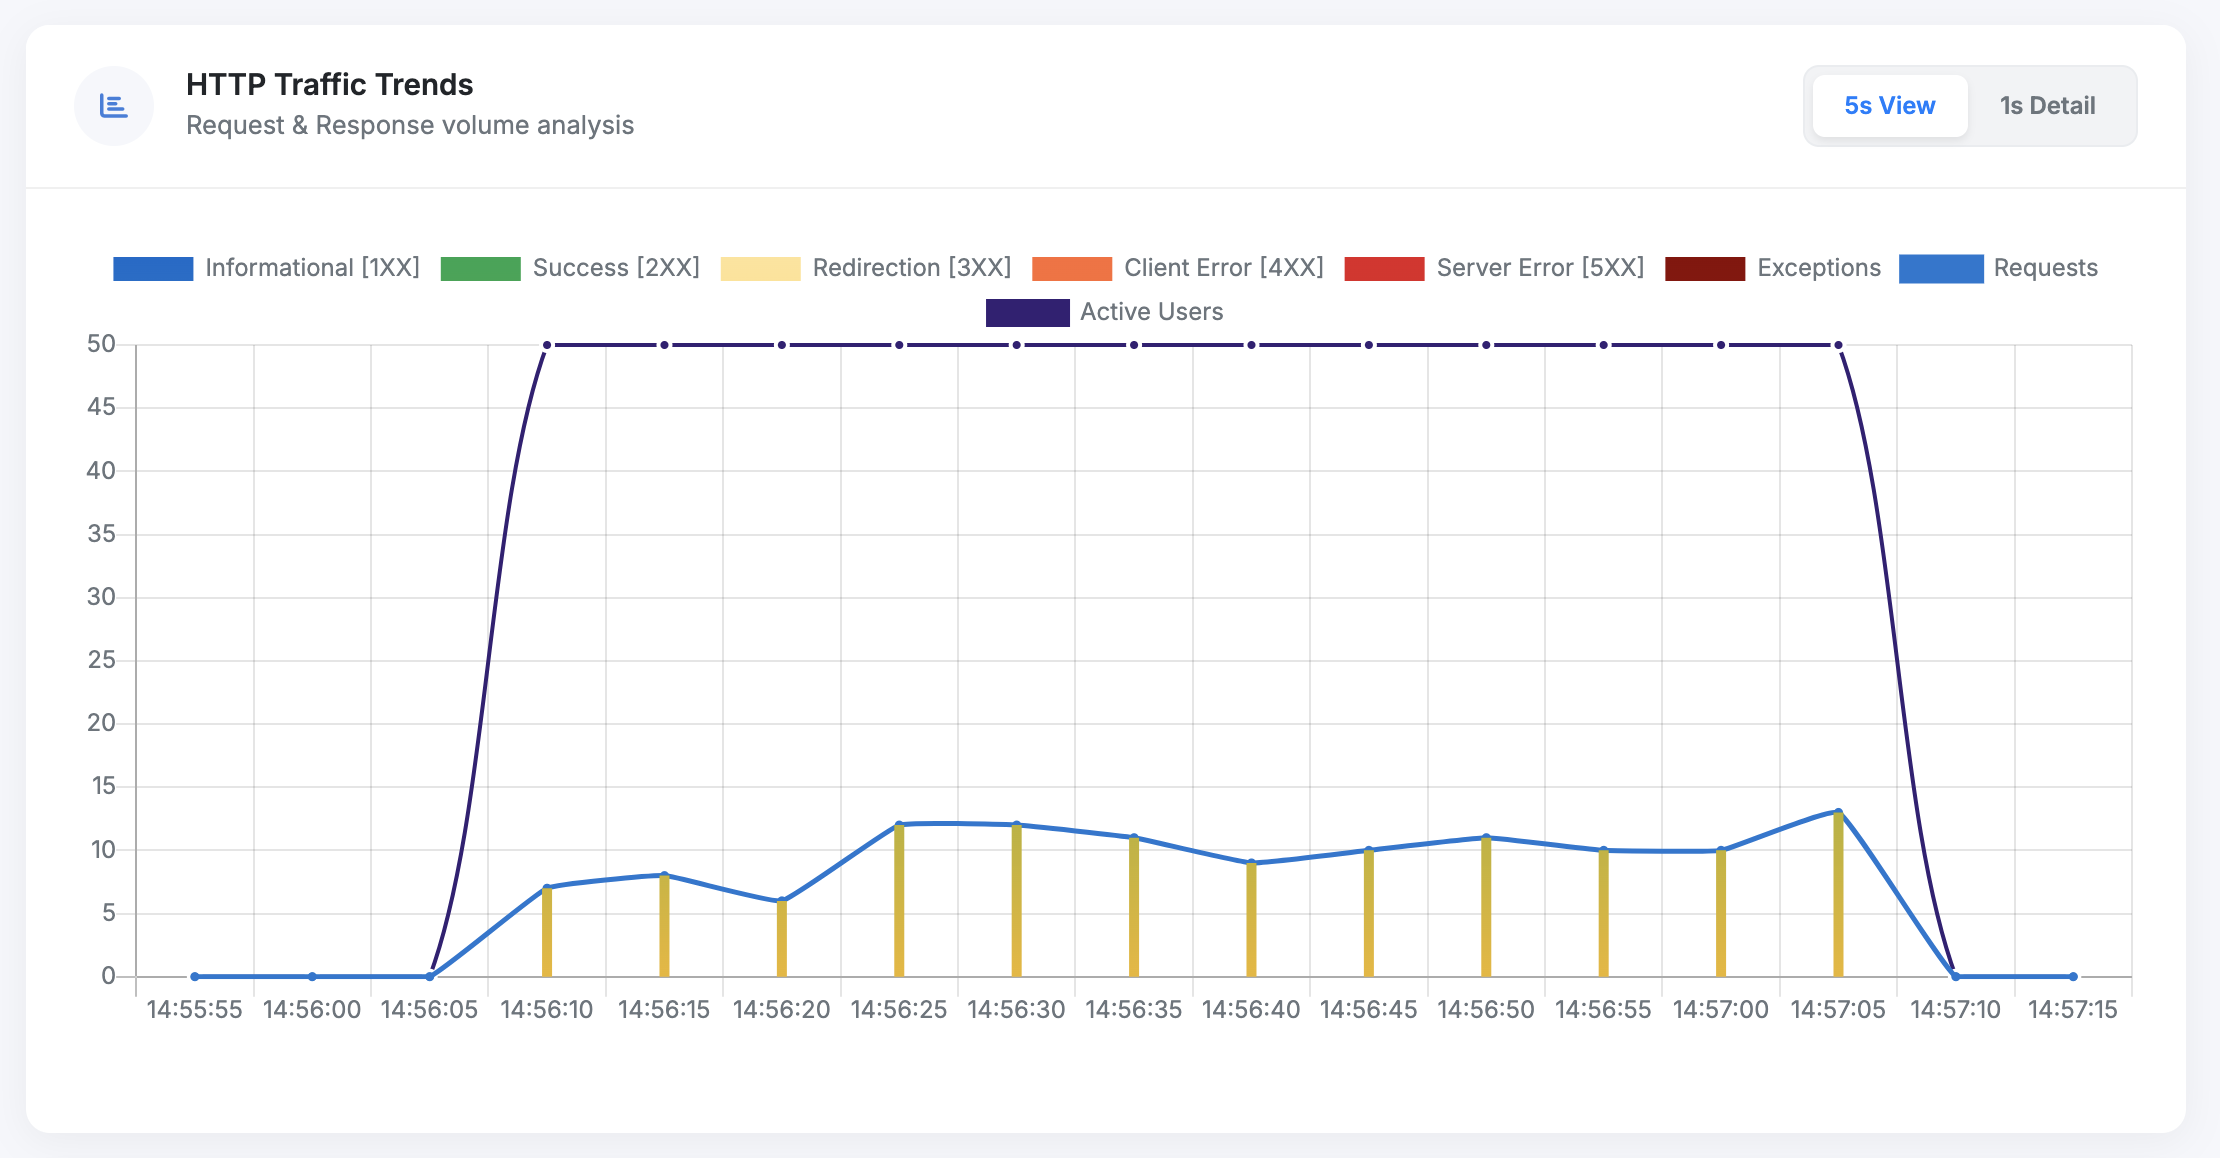Click the Success [2XX] green color swatch
This screenshot has width=2220, height=1158.
[481, 269]
